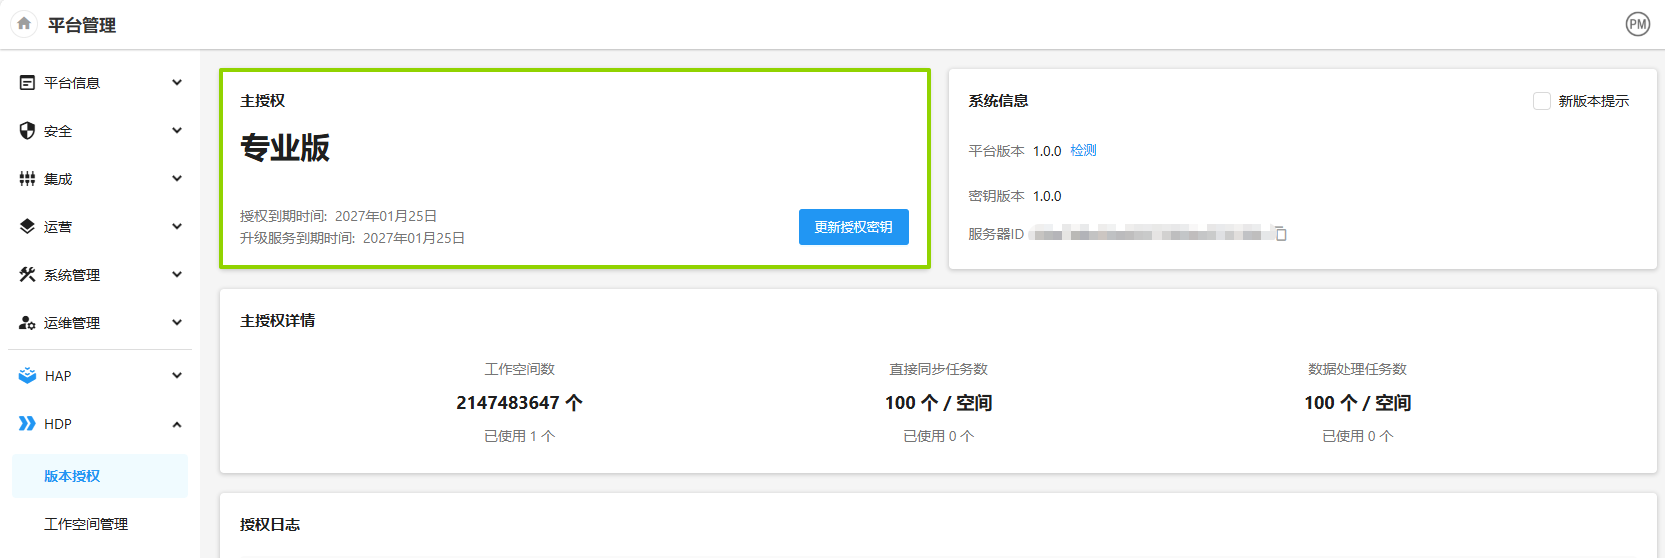Click the 运维管理 user-gear icon
Image resolution: width=1665 pixels, height=558 pixels.
pyautogui.click(x=27, y=323)
